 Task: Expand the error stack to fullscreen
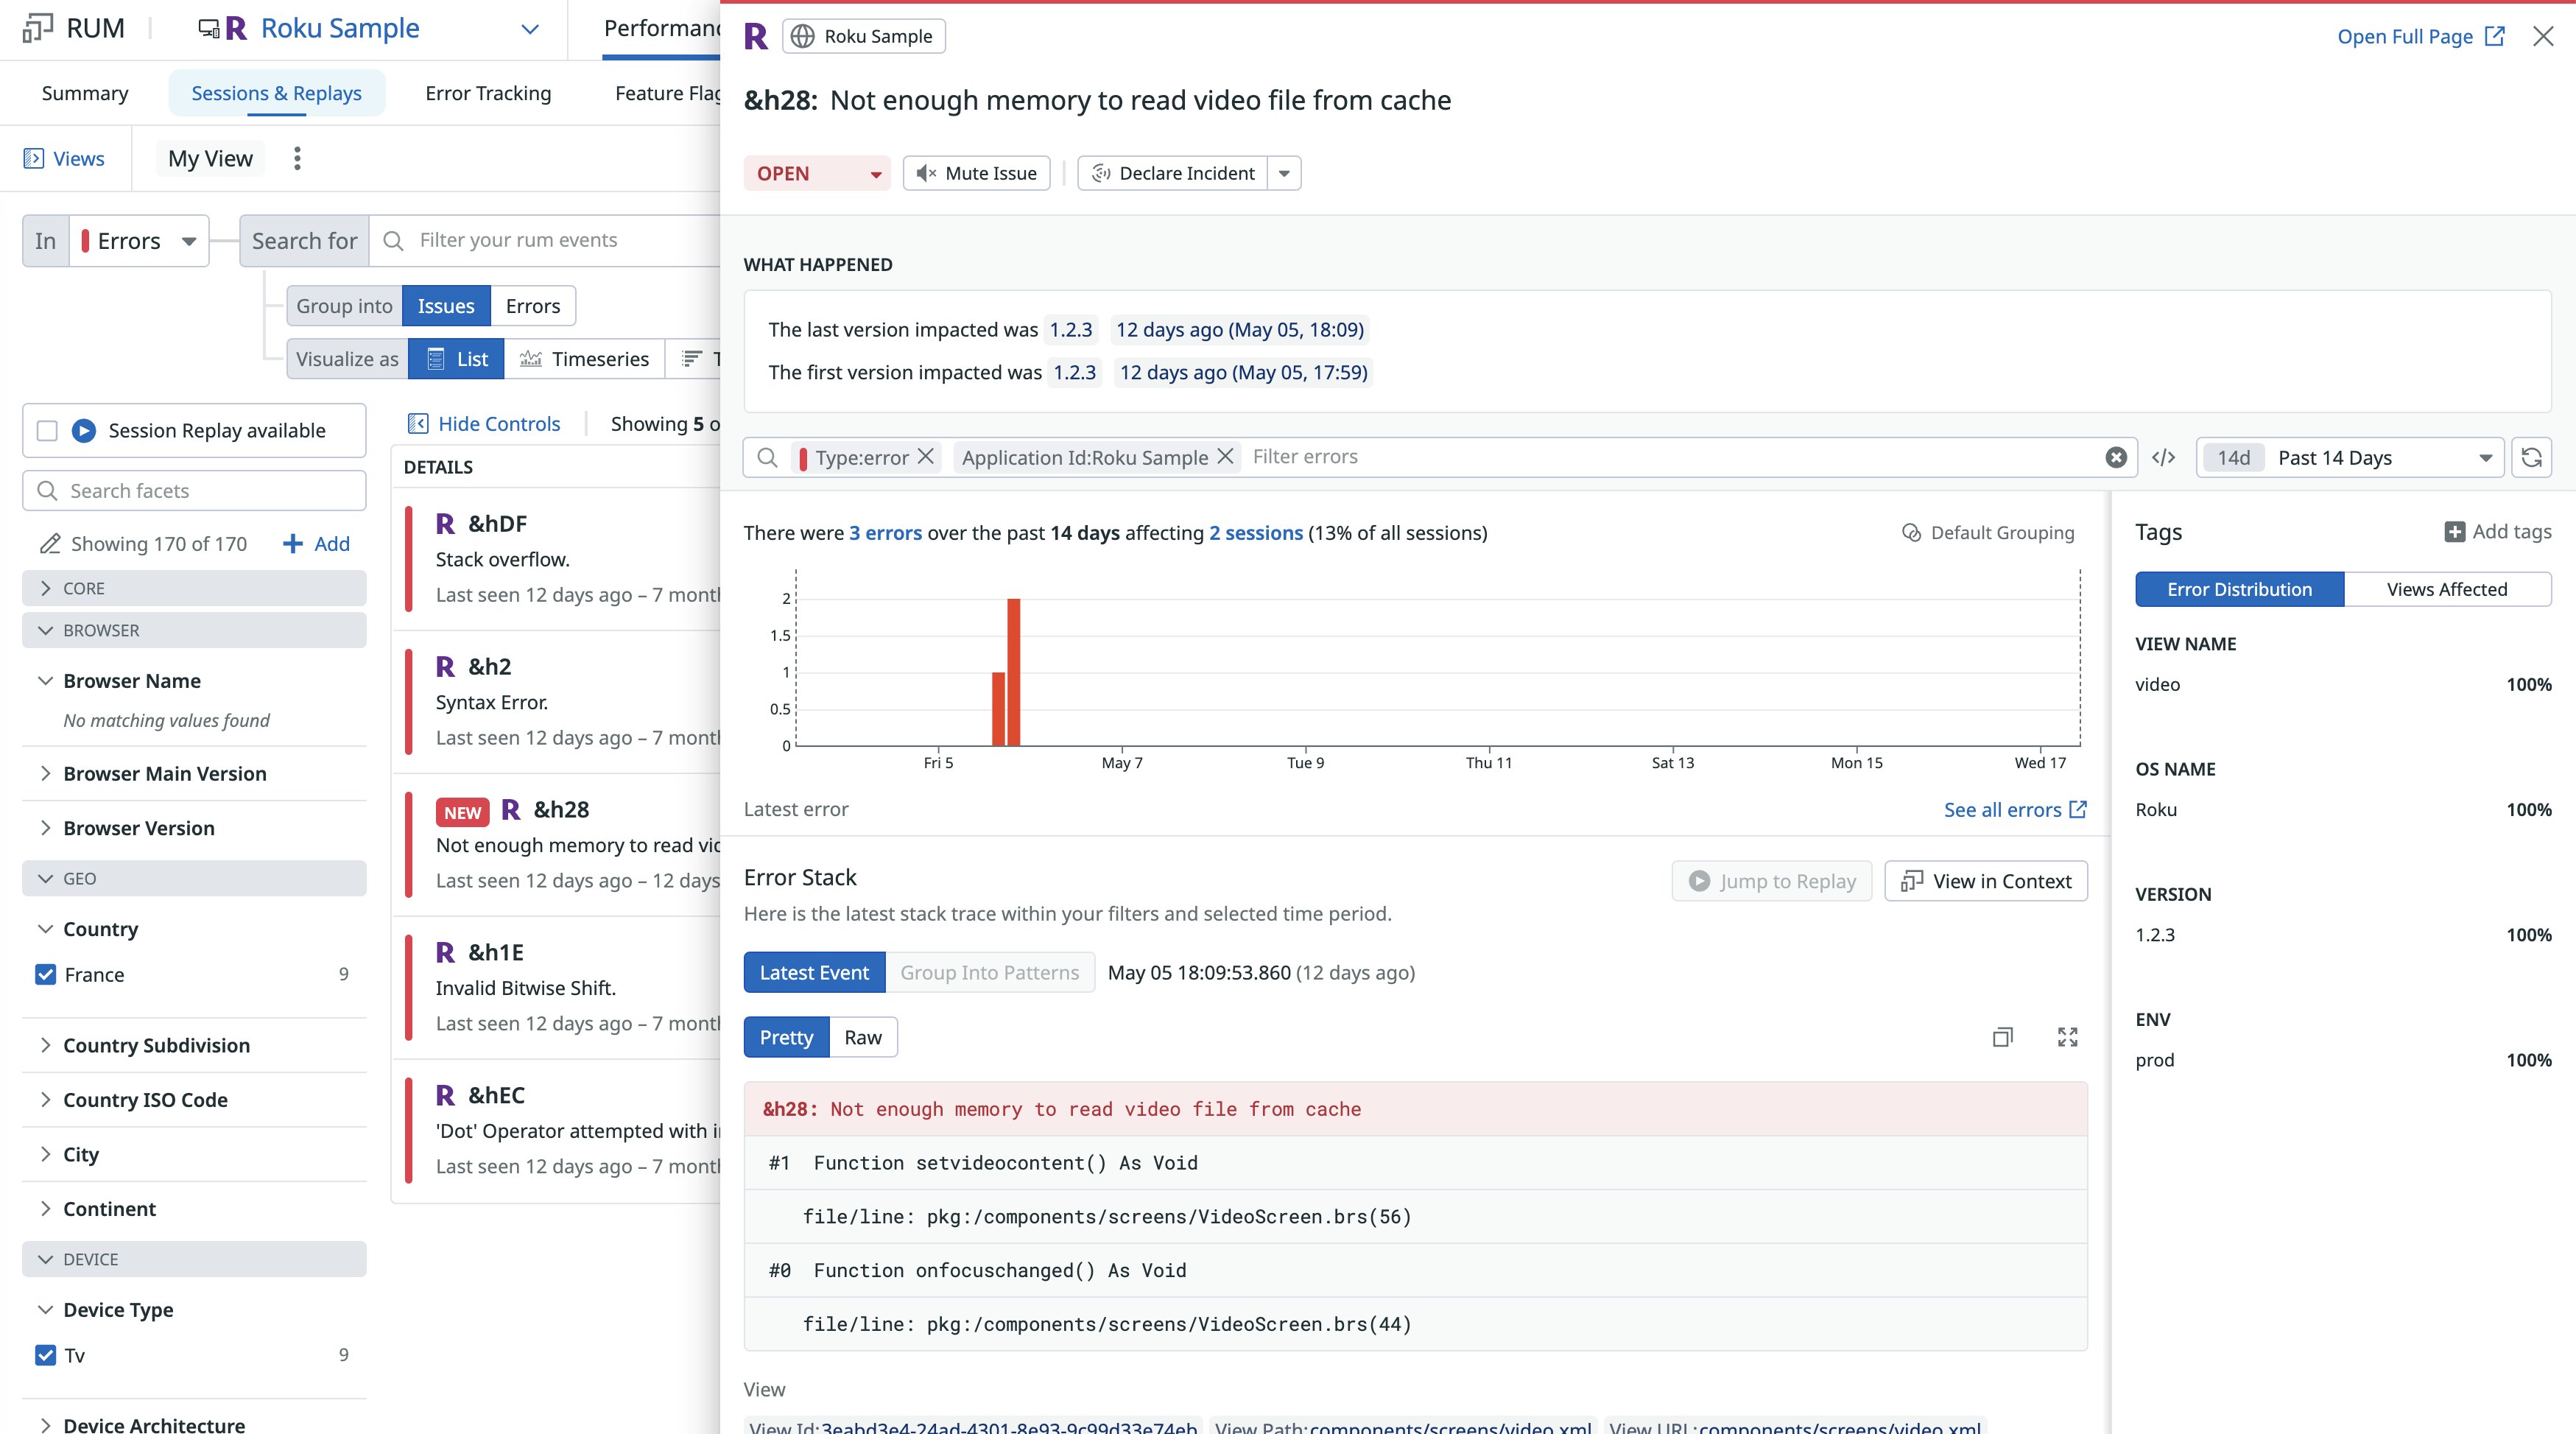click(x=2067, y=1037)
